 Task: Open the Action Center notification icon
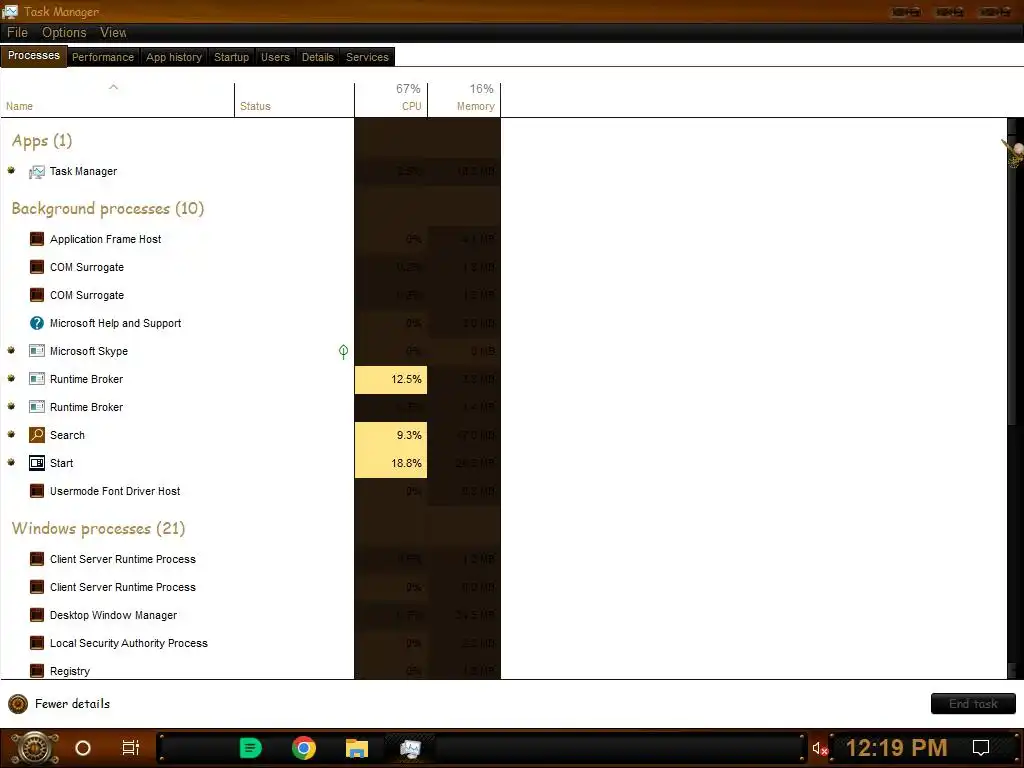pyautogui.click(x=981, y=748)
